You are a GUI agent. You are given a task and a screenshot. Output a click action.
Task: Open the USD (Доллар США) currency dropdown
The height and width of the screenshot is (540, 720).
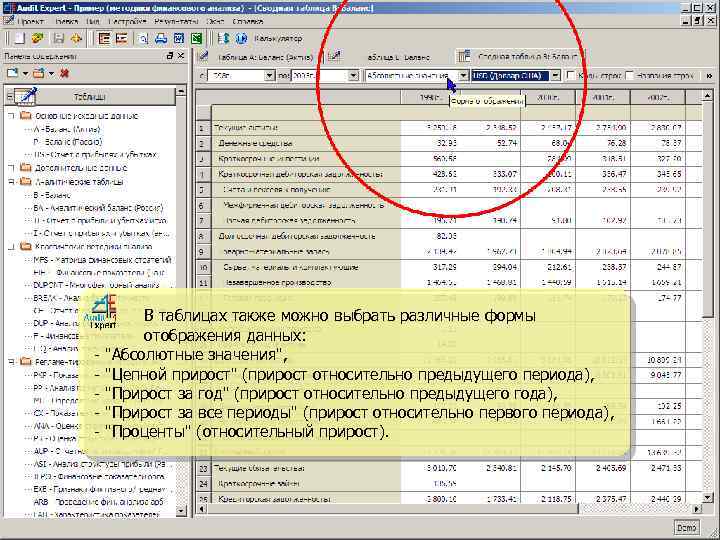coord(555,75)
